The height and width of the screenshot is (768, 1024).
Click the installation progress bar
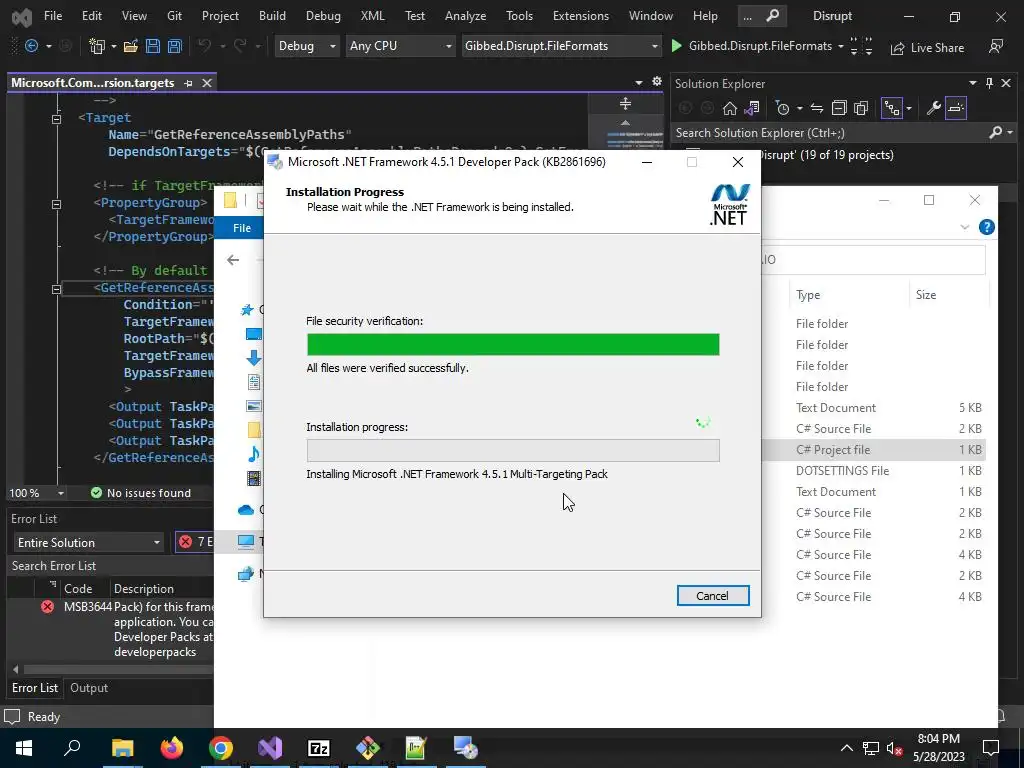coord(513,451)
